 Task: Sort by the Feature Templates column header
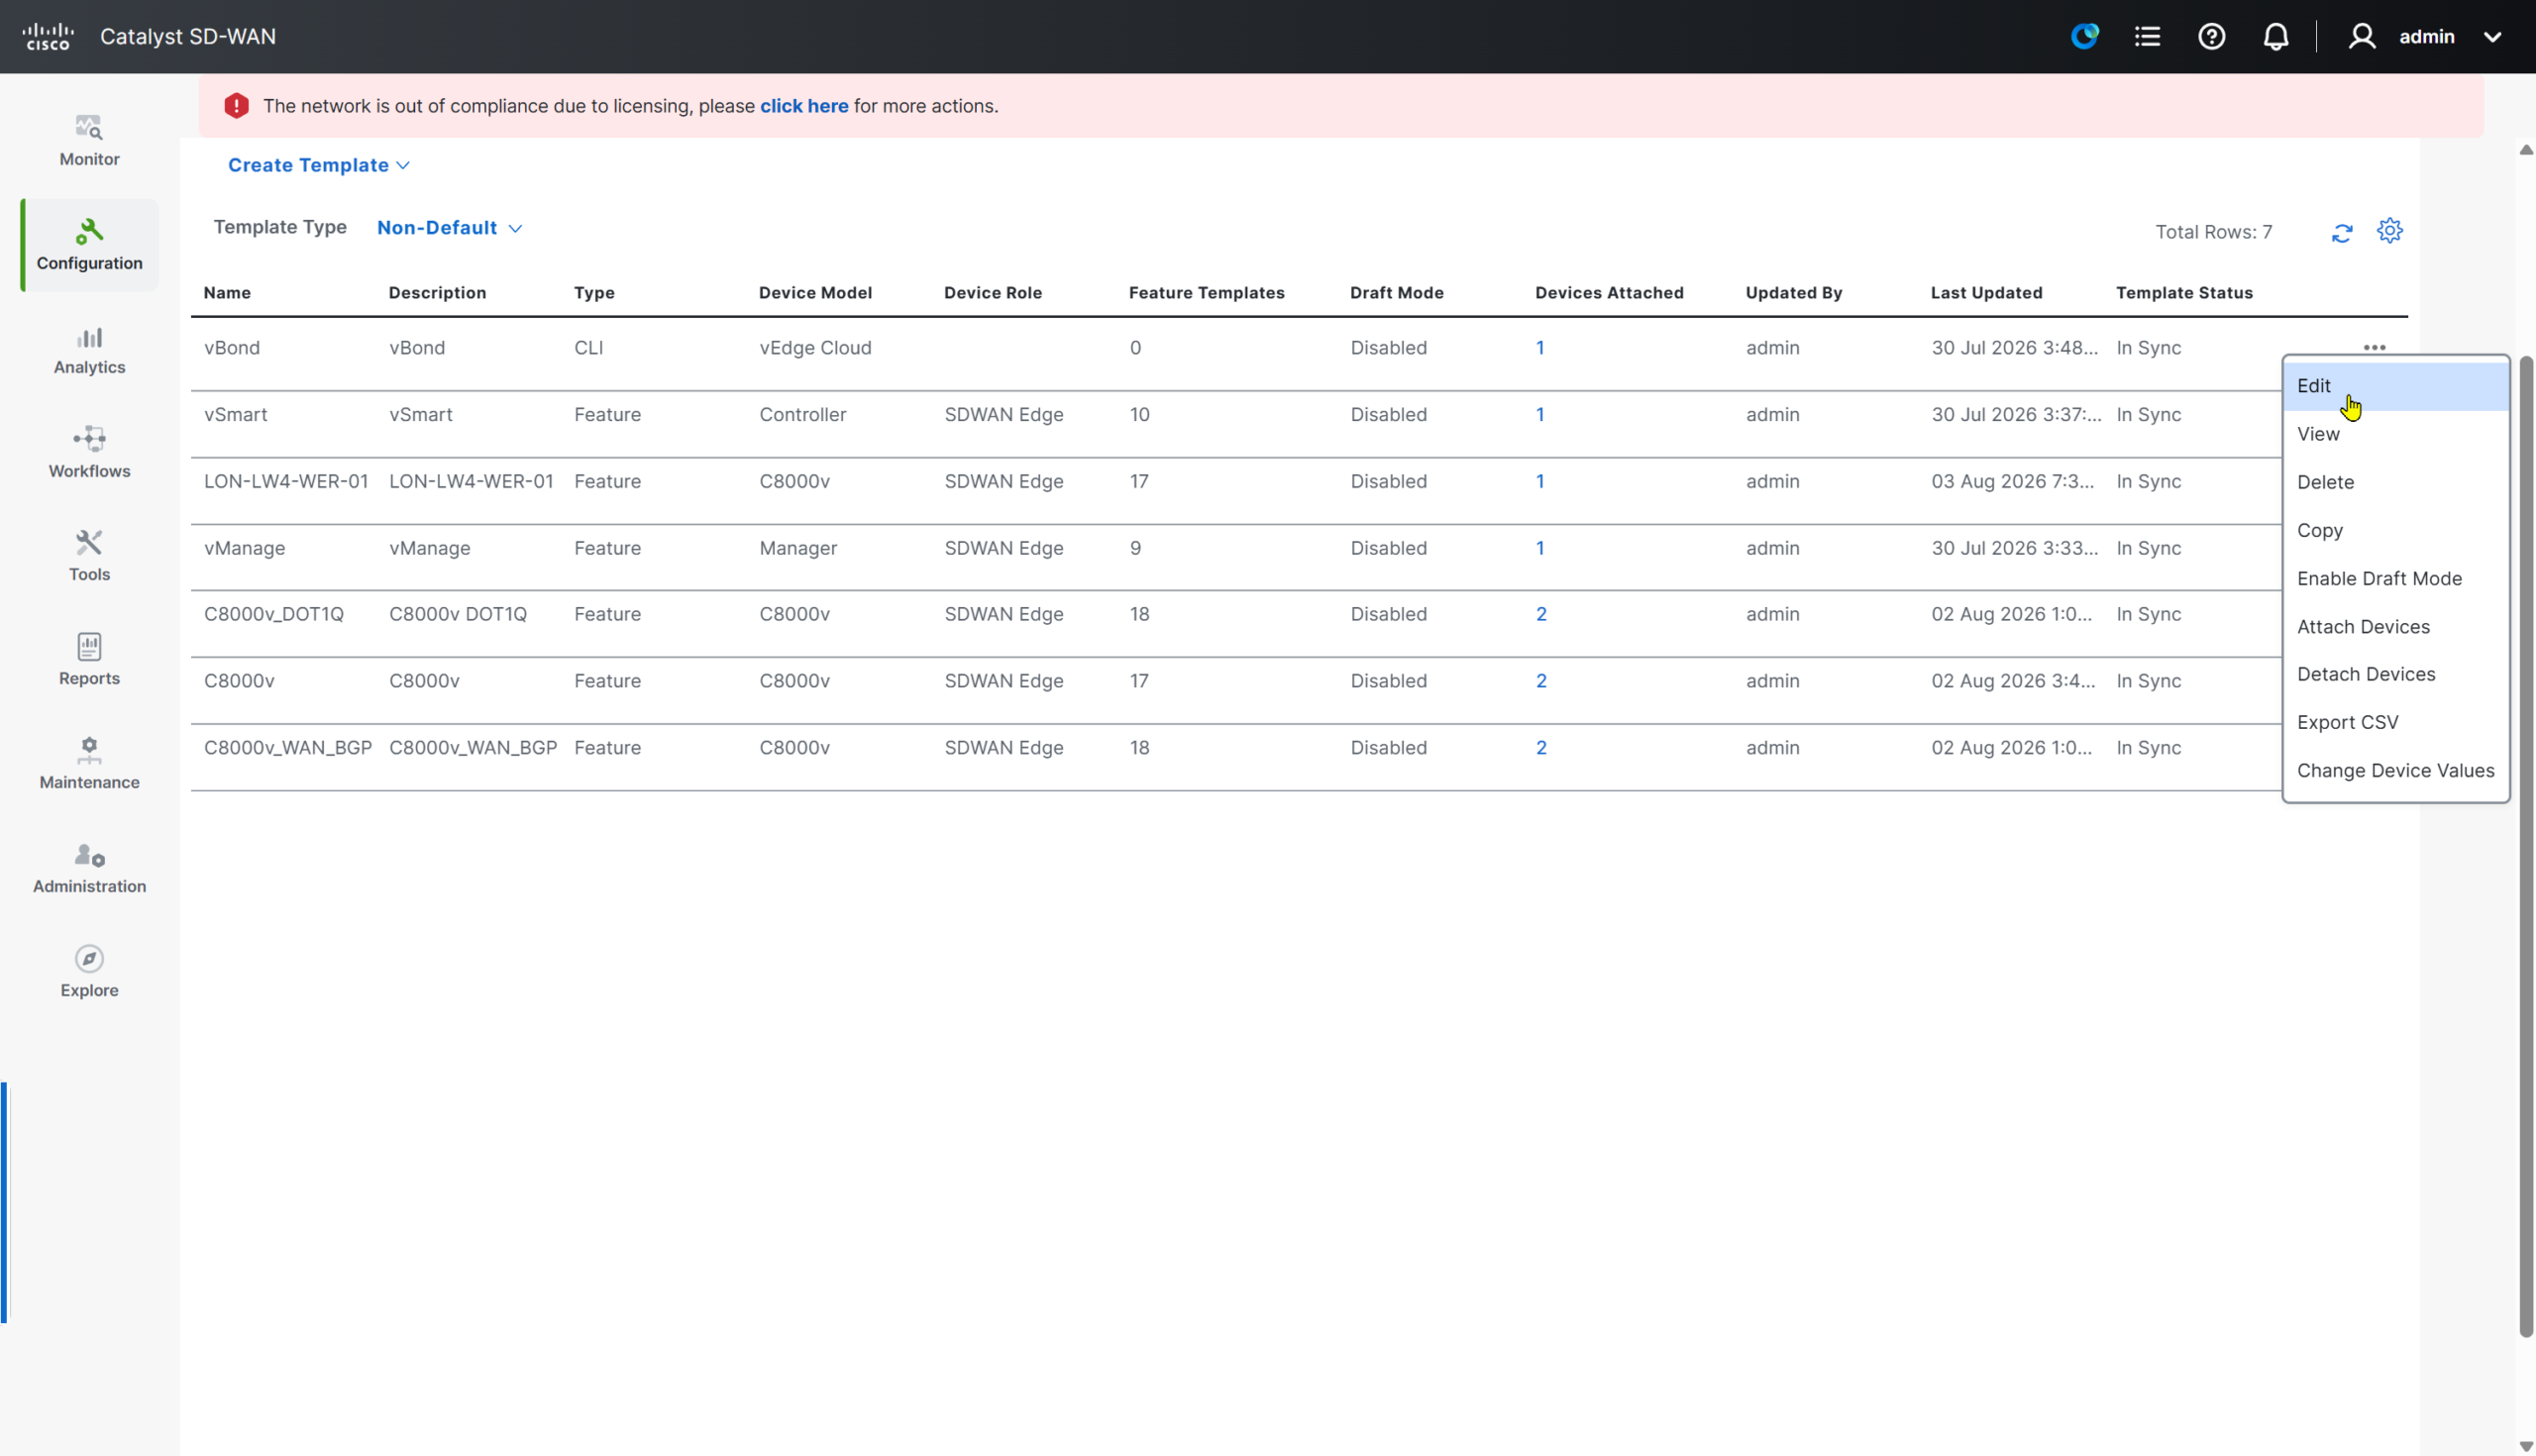(x=1206, y=293)
